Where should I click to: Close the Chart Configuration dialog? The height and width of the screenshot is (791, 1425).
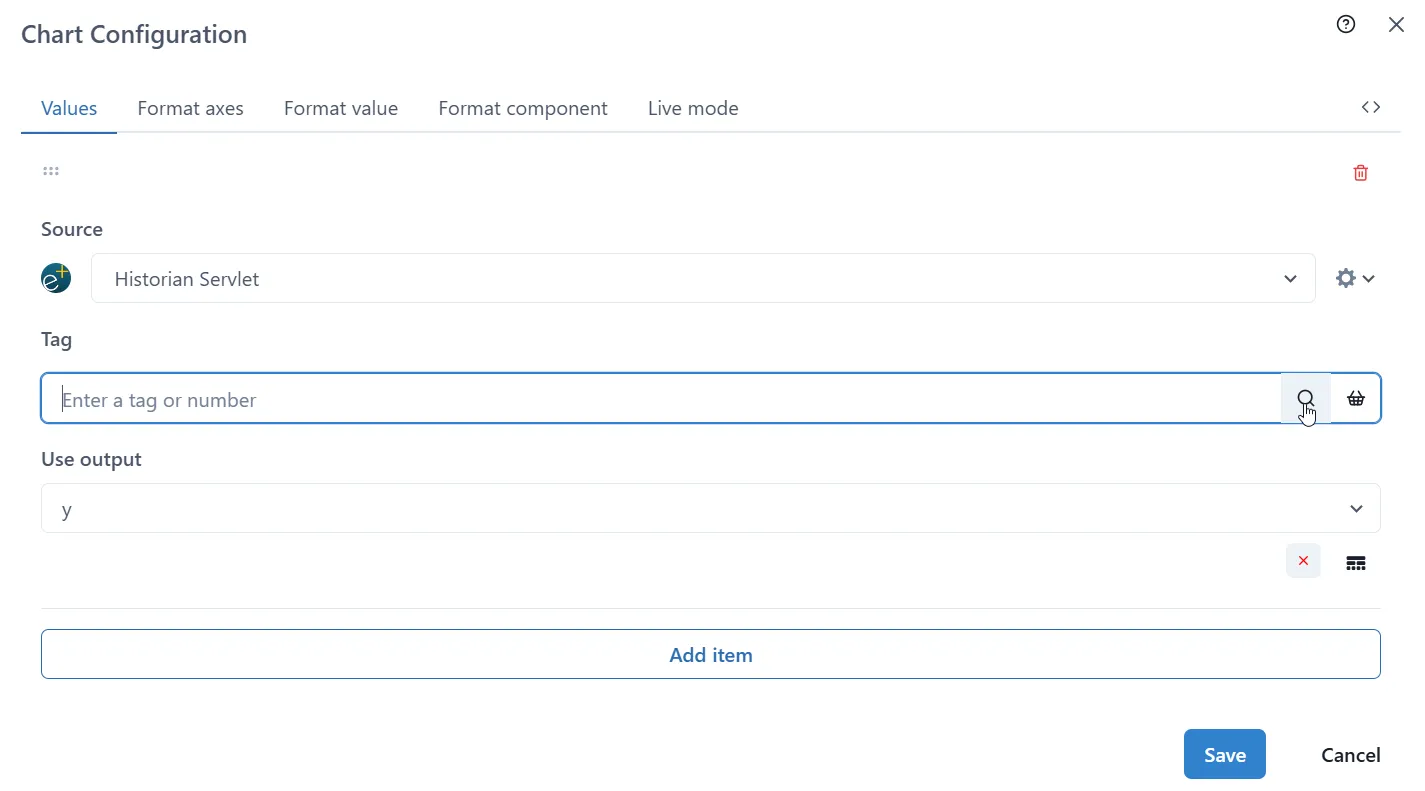pyautogui.click(x=1397, y=24)
